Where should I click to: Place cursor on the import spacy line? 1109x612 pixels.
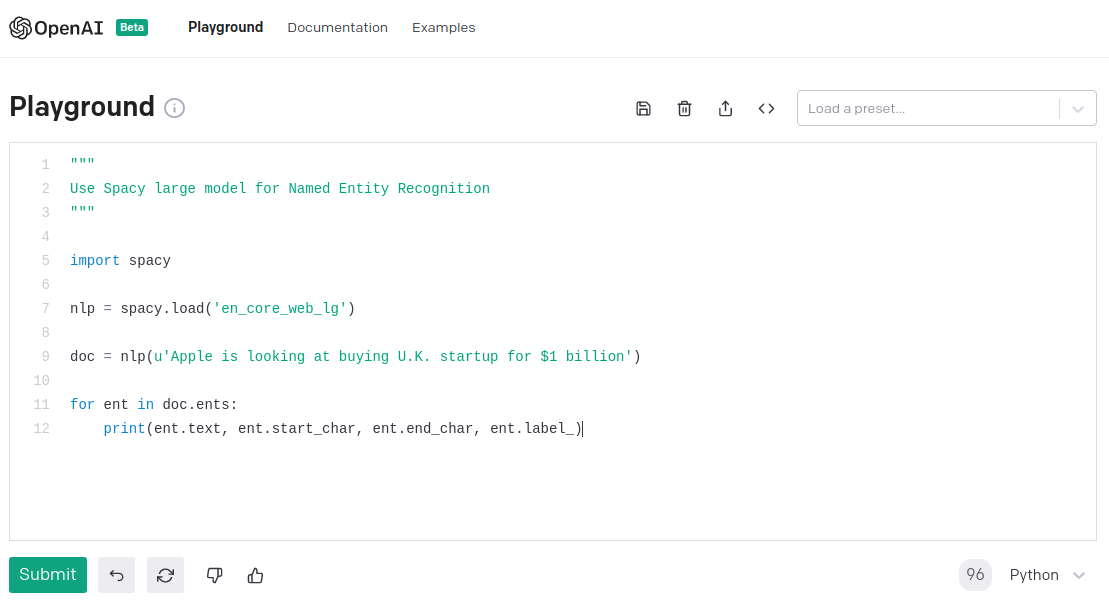pos(120,261)
